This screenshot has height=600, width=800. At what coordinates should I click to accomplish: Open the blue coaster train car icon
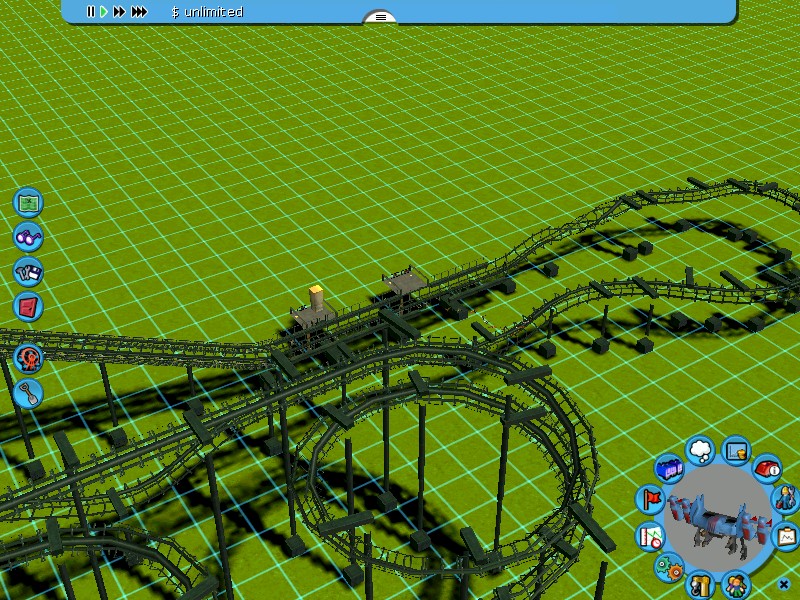(x=668, y=468)
